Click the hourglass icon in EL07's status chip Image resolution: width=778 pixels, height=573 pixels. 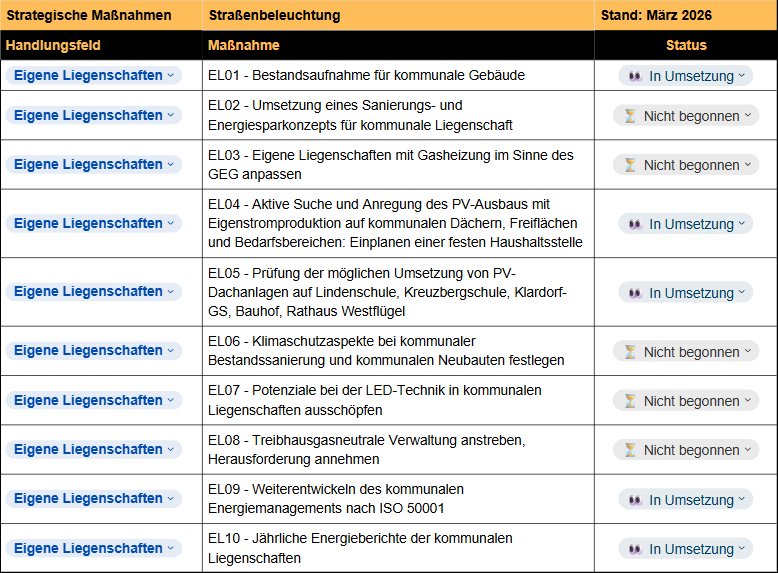(x=629, y=401)
